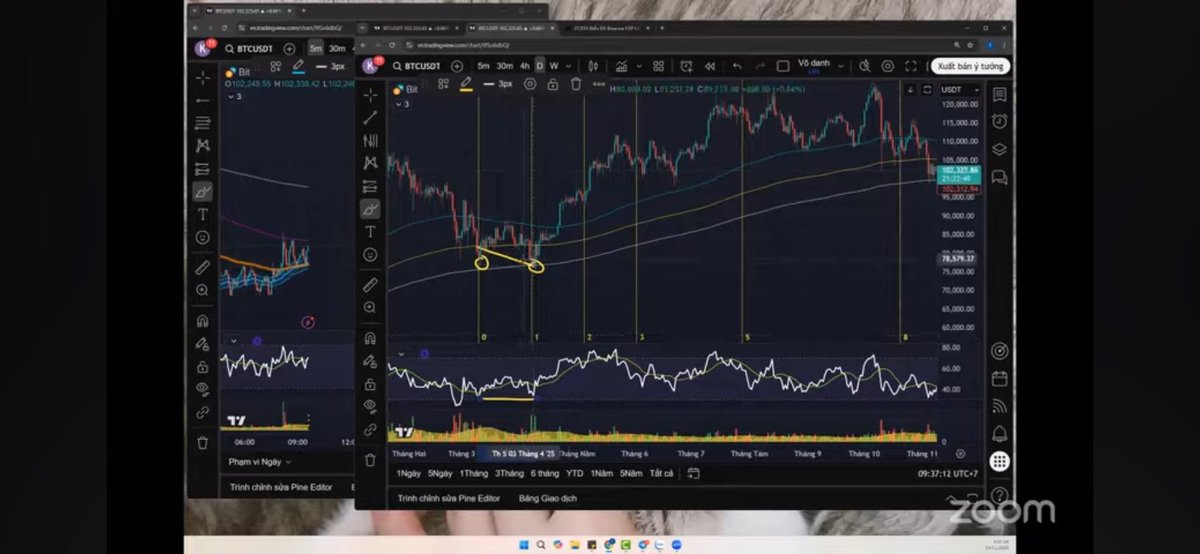Open pattern tools in front window sidebar
This screenshot has width=1200, height=554.
pos(370,162)
